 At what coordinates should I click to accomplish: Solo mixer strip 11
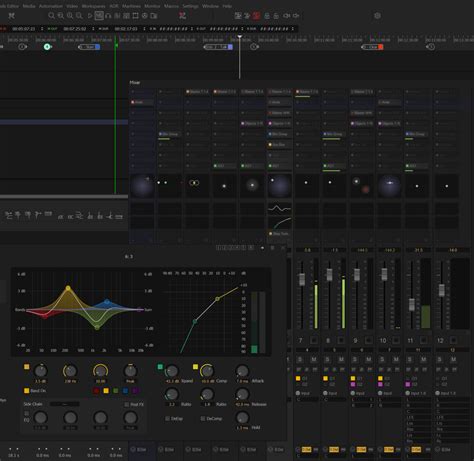click(409, 359)
